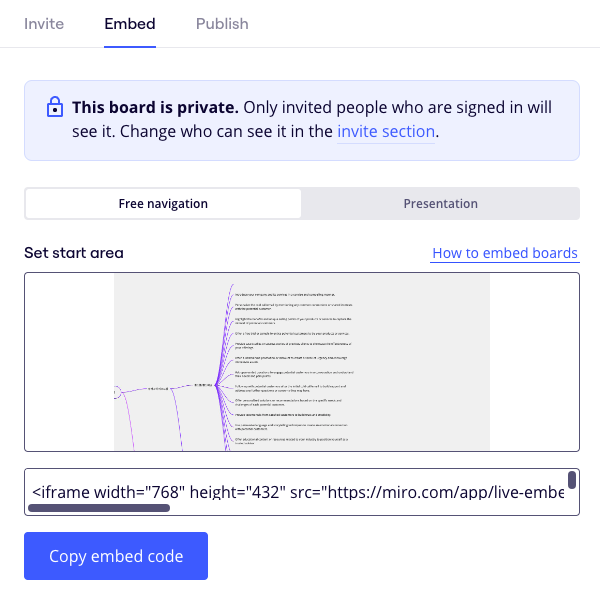Open the Invite tab
This screenshot has width=600, height=601.
(44, 23)
